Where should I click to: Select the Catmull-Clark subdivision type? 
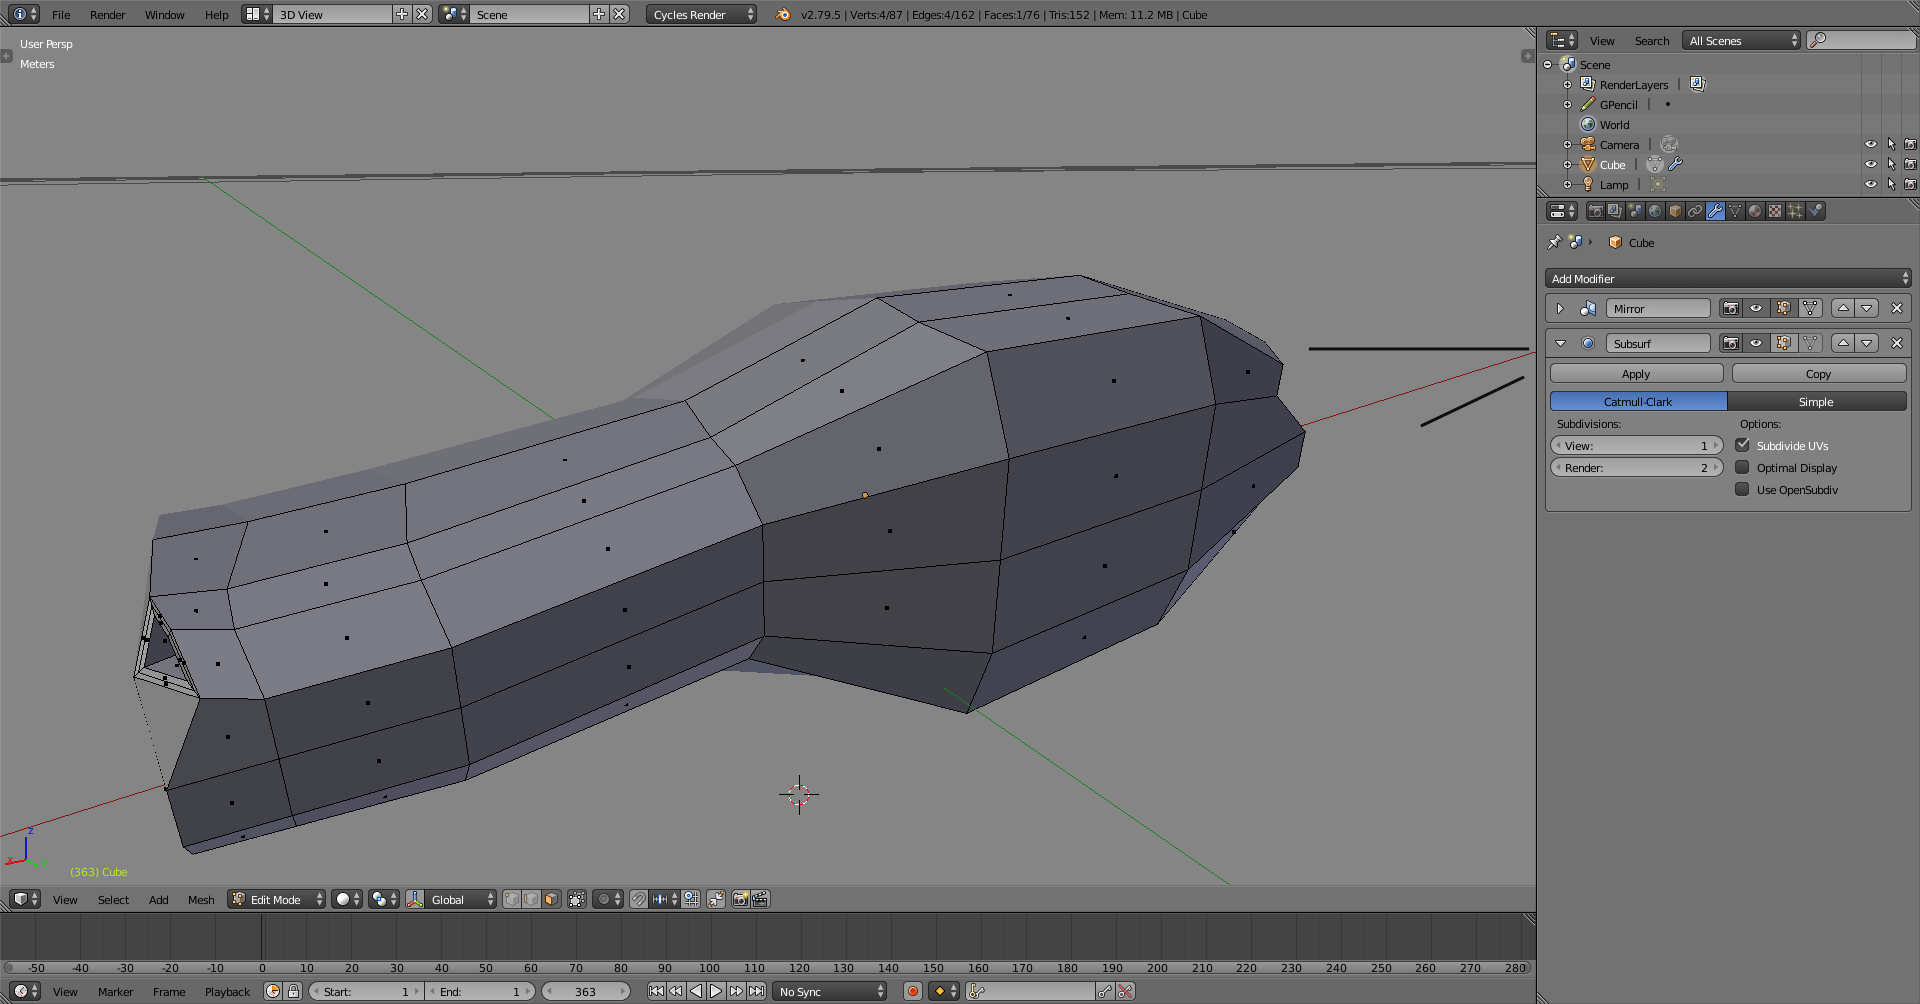pos(1638,401)
